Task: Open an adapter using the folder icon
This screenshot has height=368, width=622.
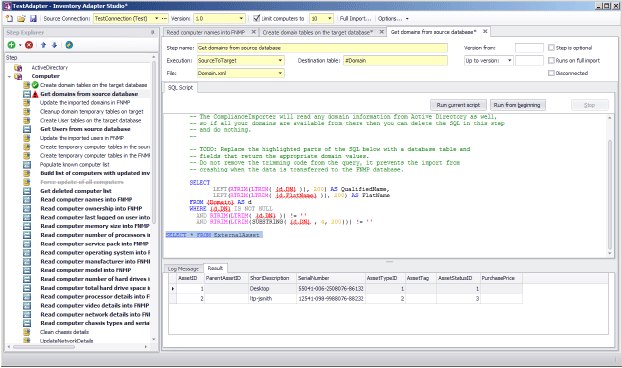Action: (x=21, y=19)
